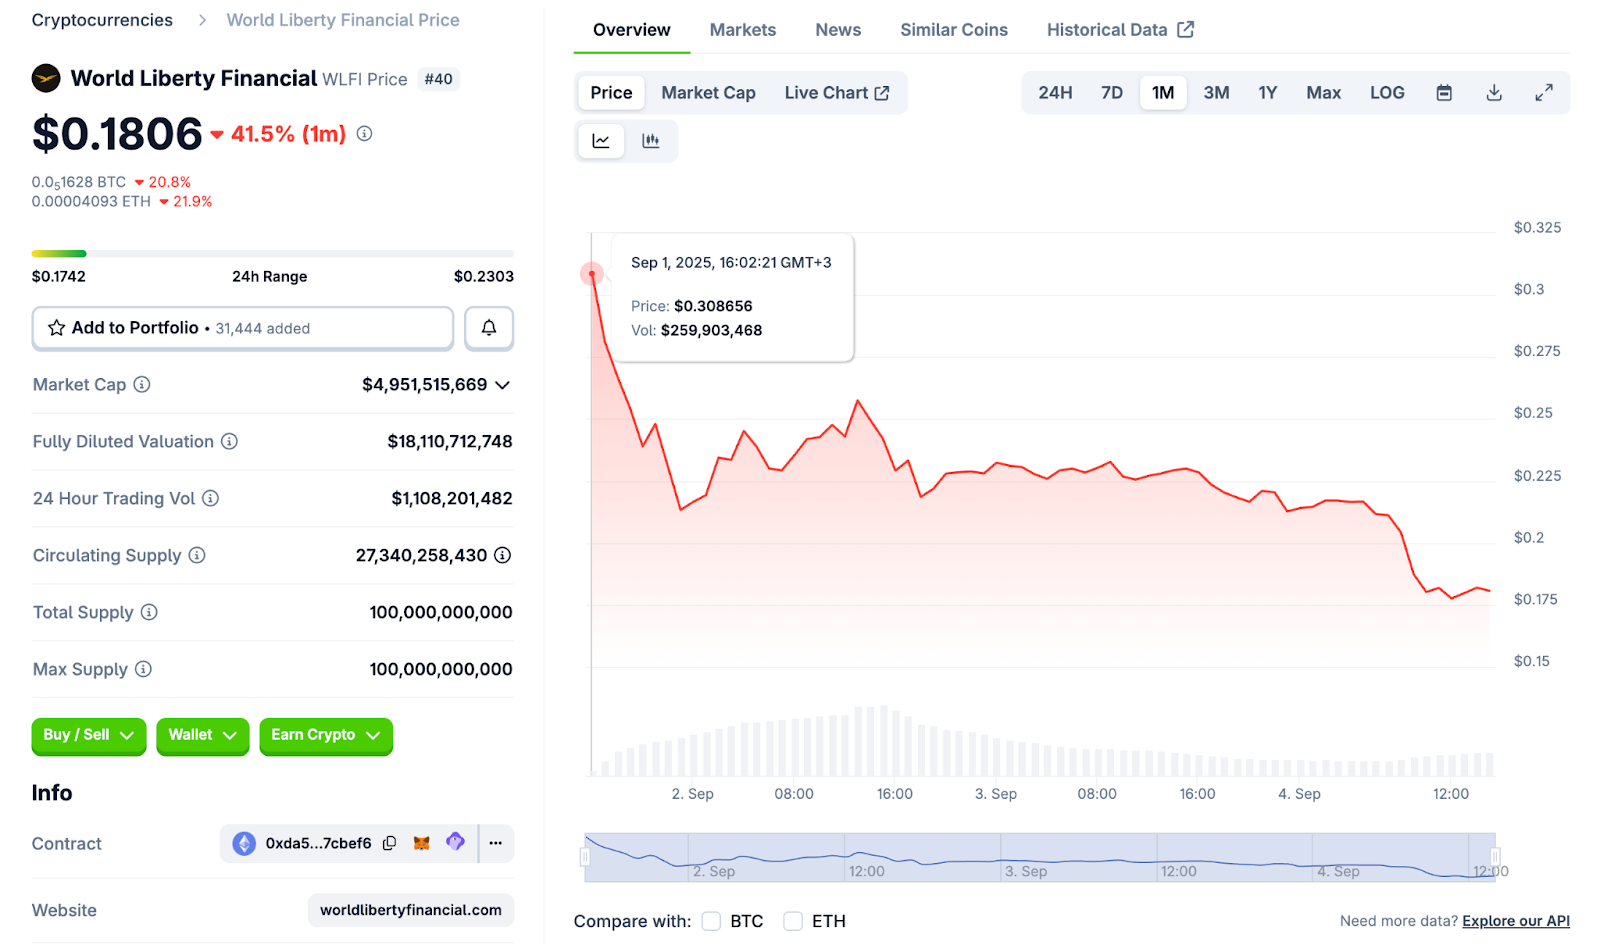This screenshot has height=945, width=1600.
Task: Toggle LOG scale on chart
Action: (x=1387, y=93)
